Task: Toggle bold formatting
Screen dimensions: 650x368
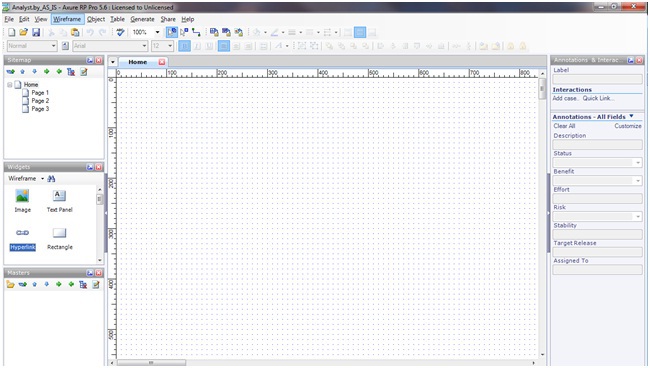Action: pyautogui.click(x=184, y=46)
